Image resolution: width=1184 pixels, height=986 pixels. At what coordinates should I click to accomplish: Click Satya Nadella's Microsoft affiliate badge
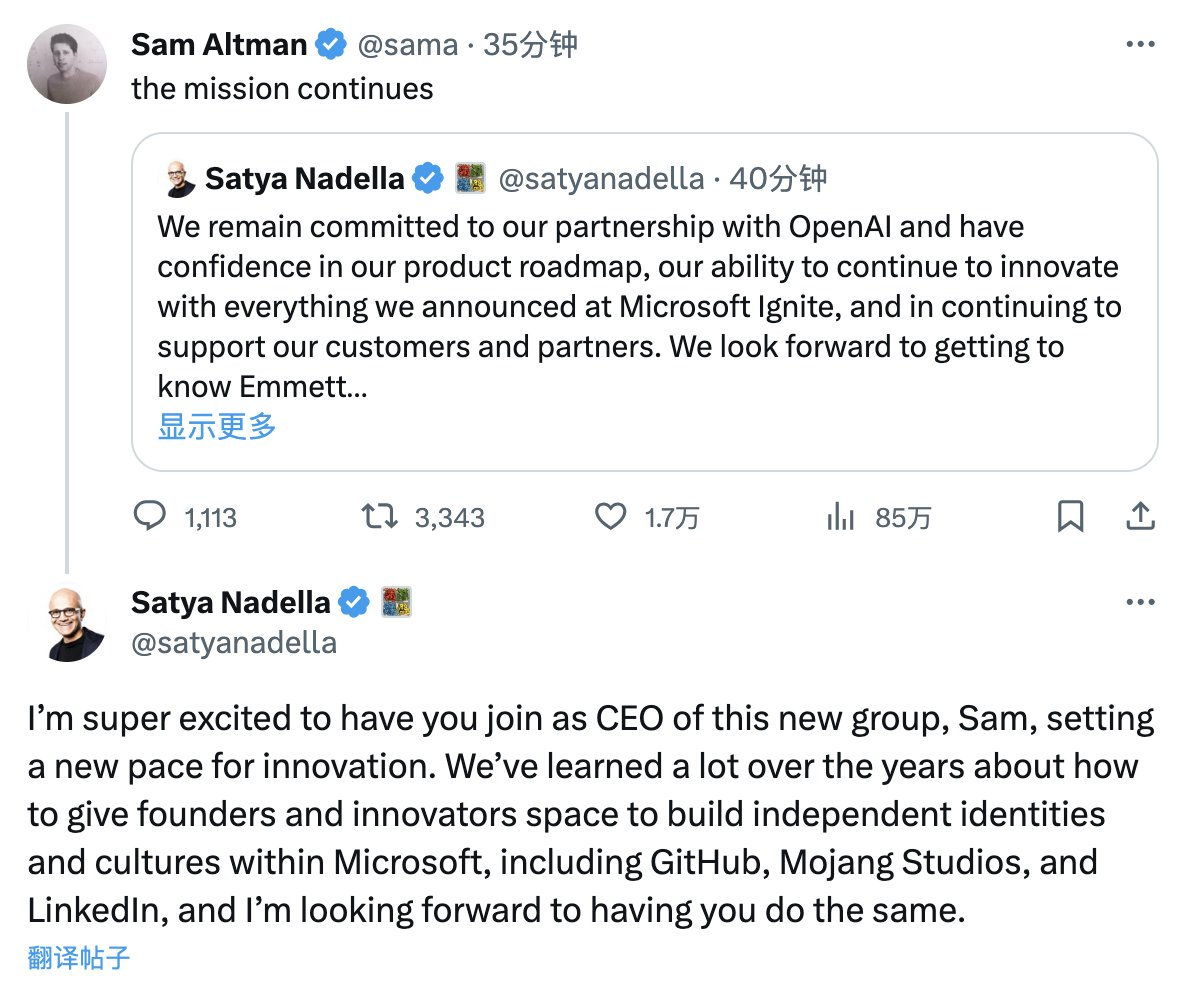(397, 601)
